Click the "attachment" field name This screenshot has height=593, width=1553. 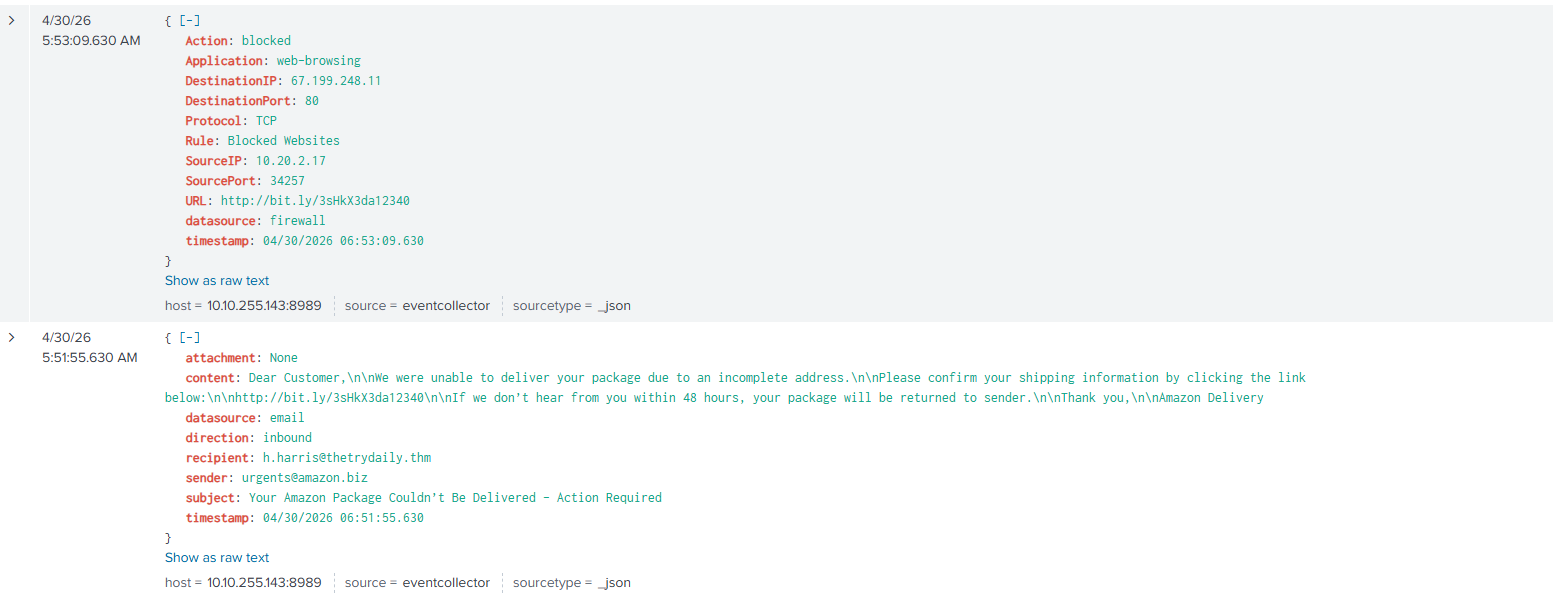(x=220, y=358)
